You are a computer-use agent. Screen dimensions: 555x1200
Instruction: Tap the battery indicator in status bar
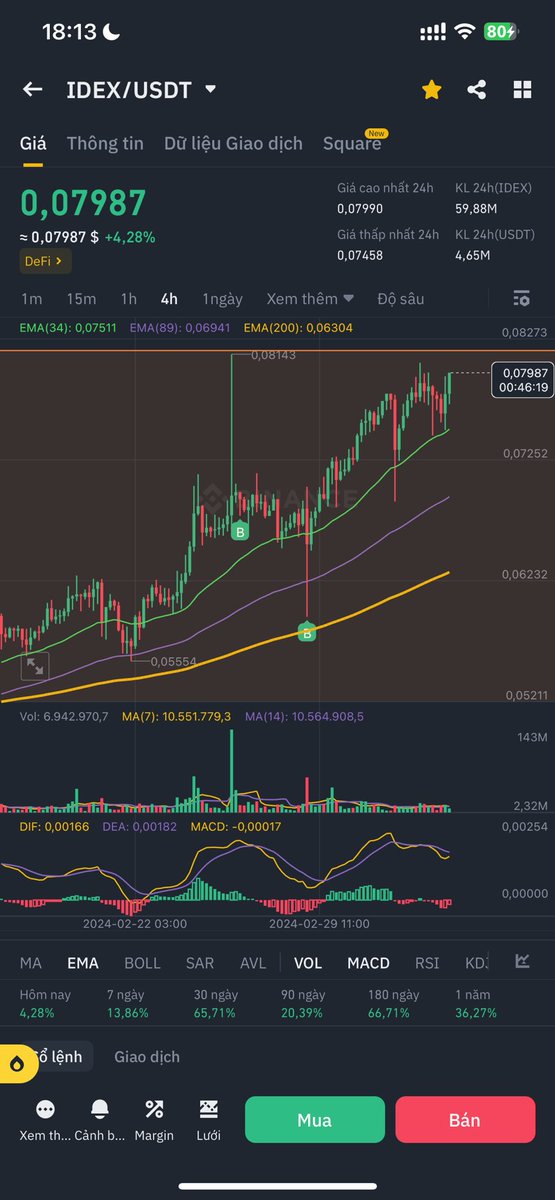(x=500, y=32)
